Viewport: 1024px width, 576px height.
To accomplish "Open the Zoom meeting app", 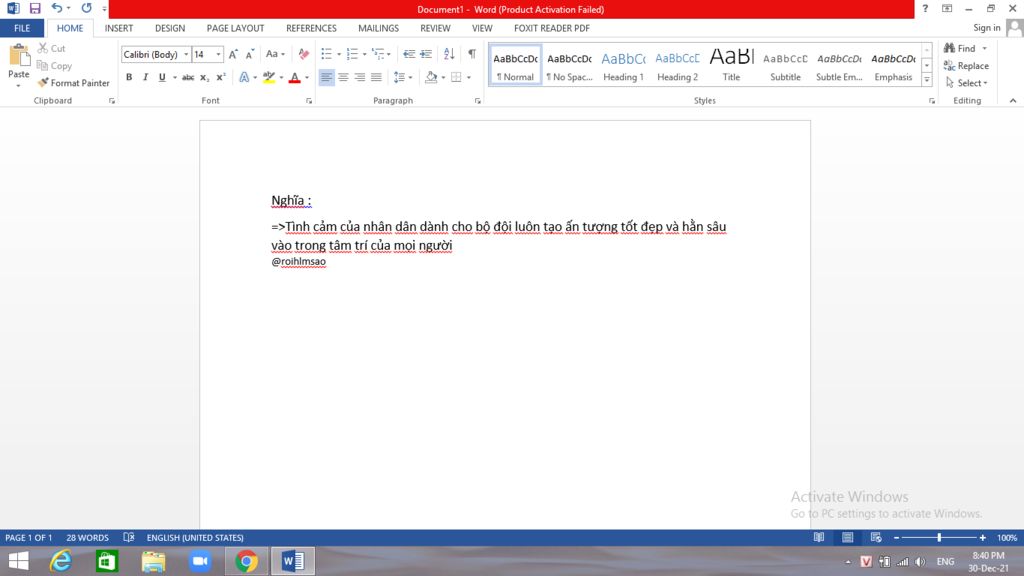I will [x=200, y=561].
